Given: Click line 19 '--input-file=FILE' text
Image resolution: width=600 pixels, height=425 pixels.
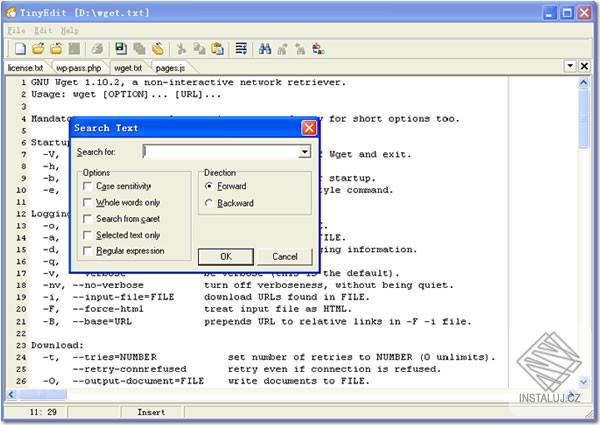Looking at the screenshot, I should (x=123, y=297).
